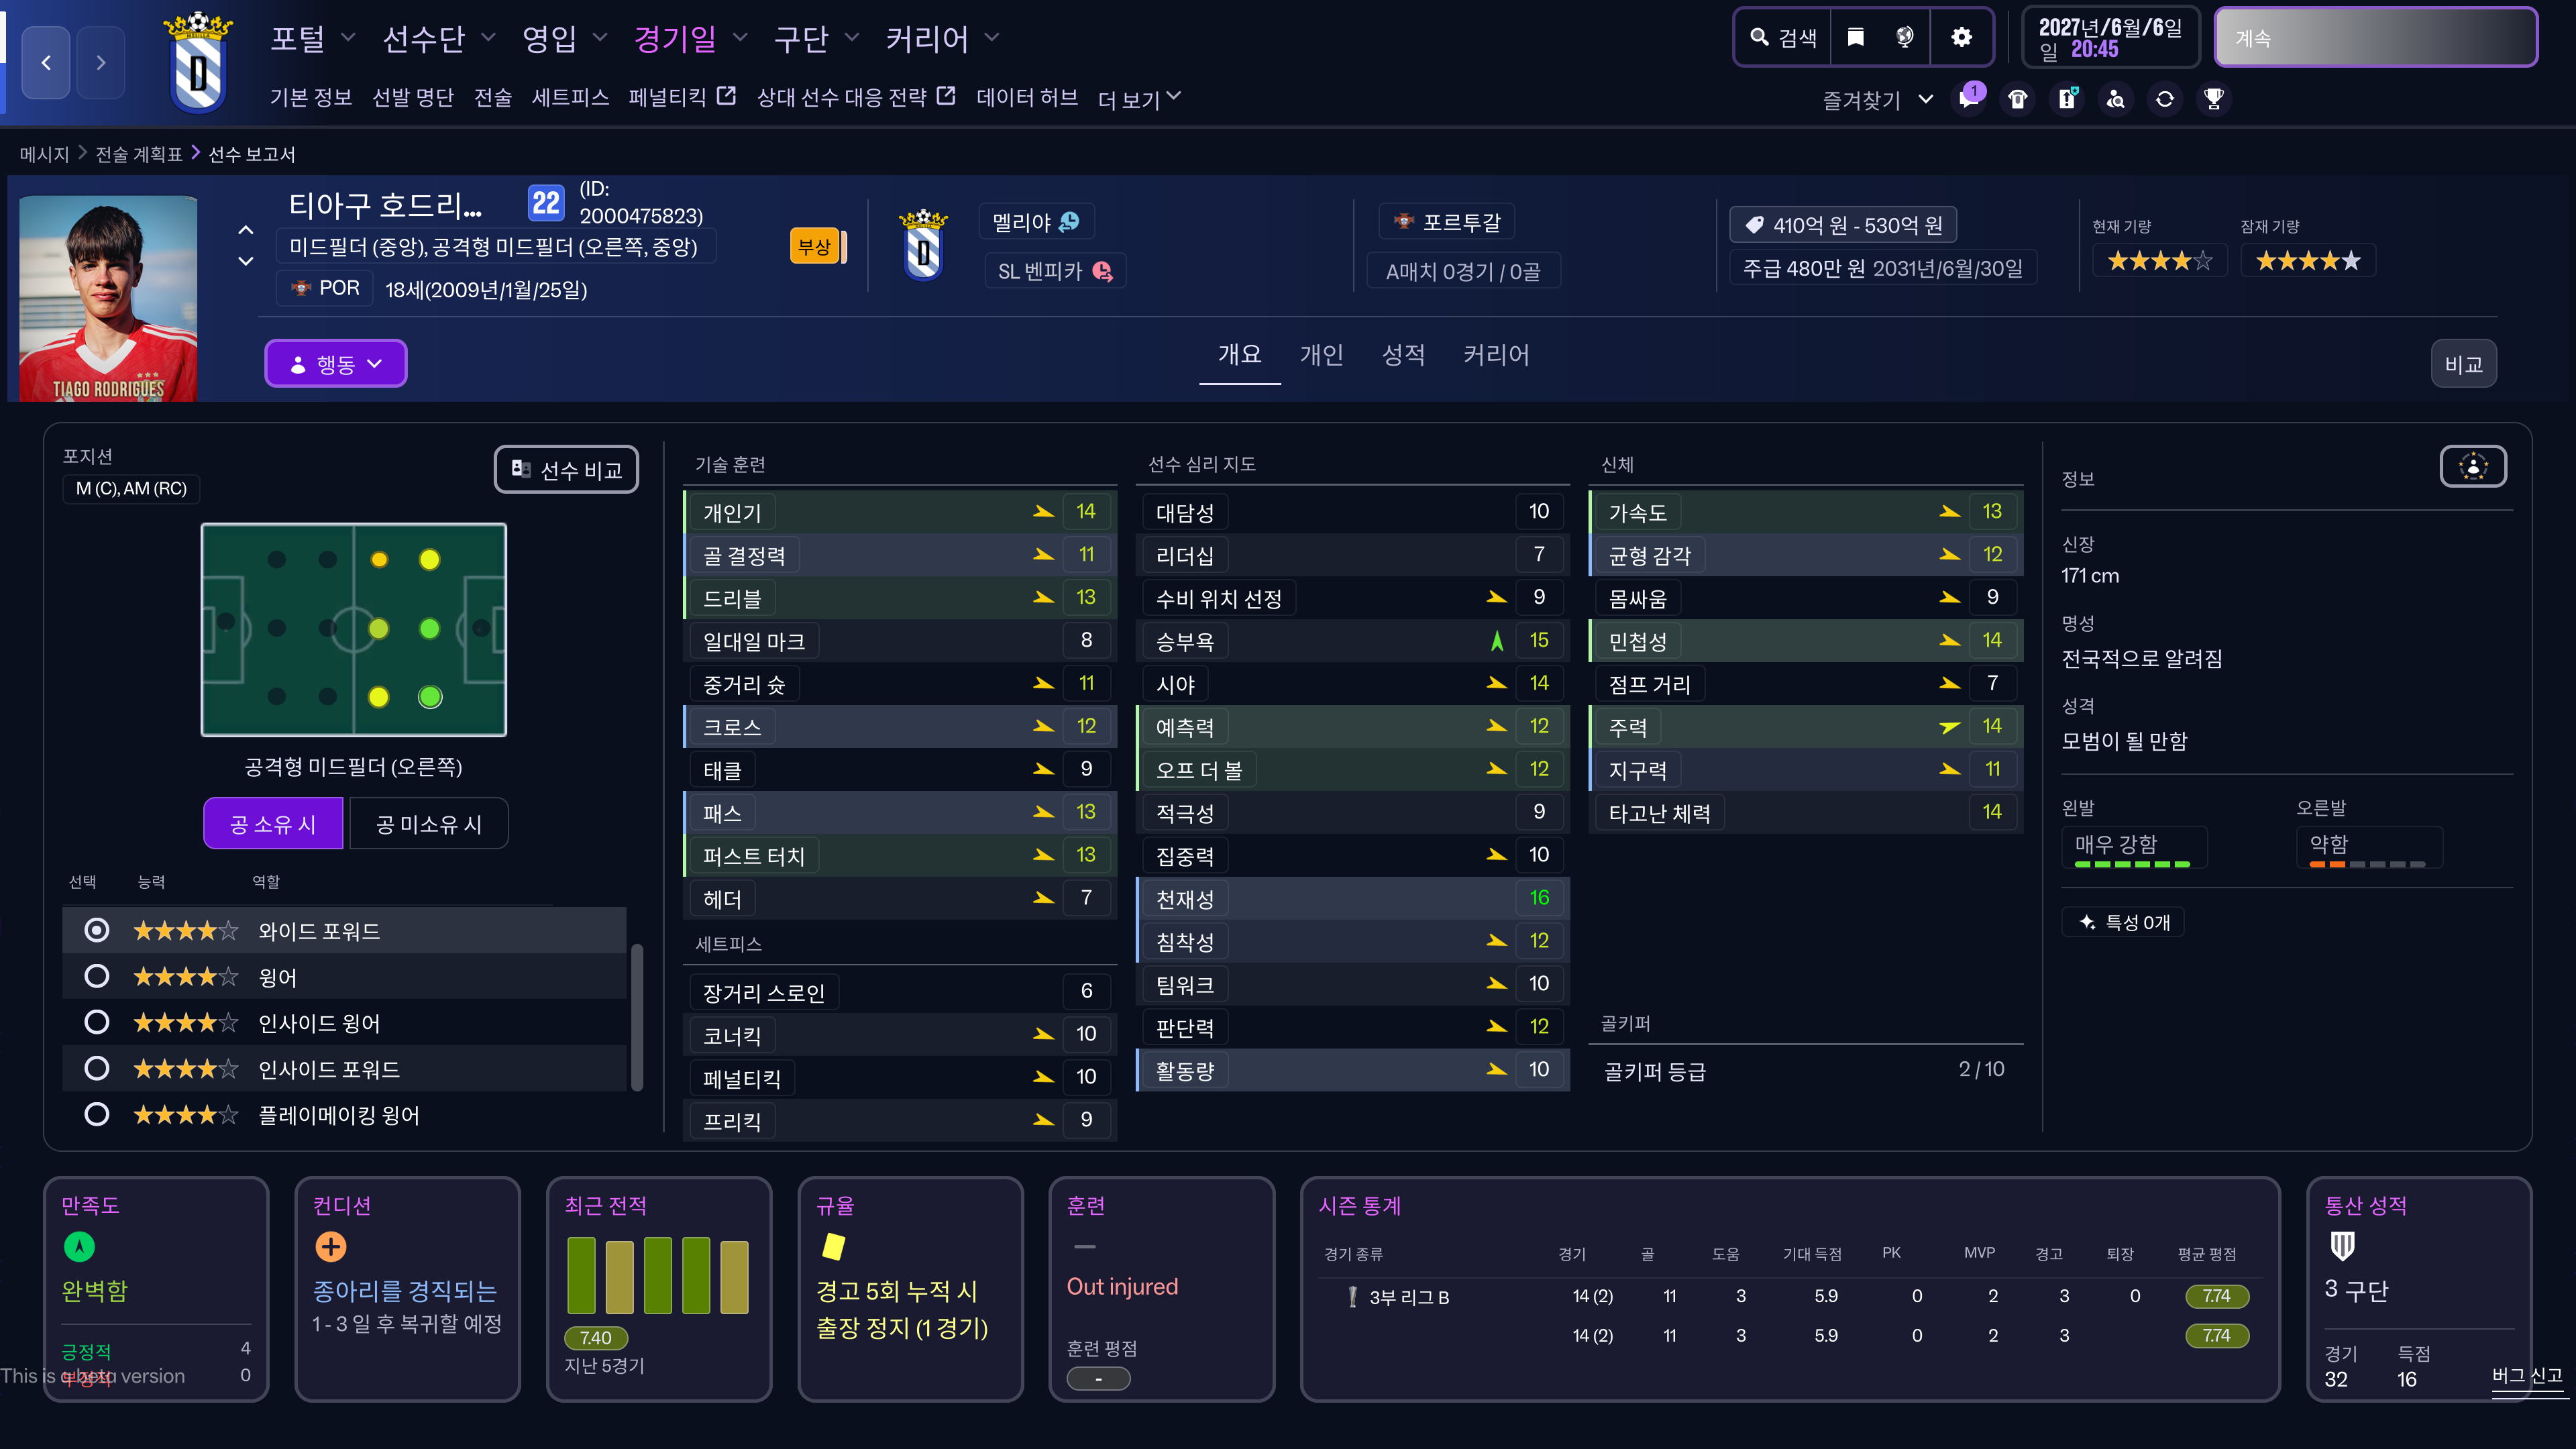
Task: Switch to 공 미소유 시 toggle
Action: tap(428, 824)
